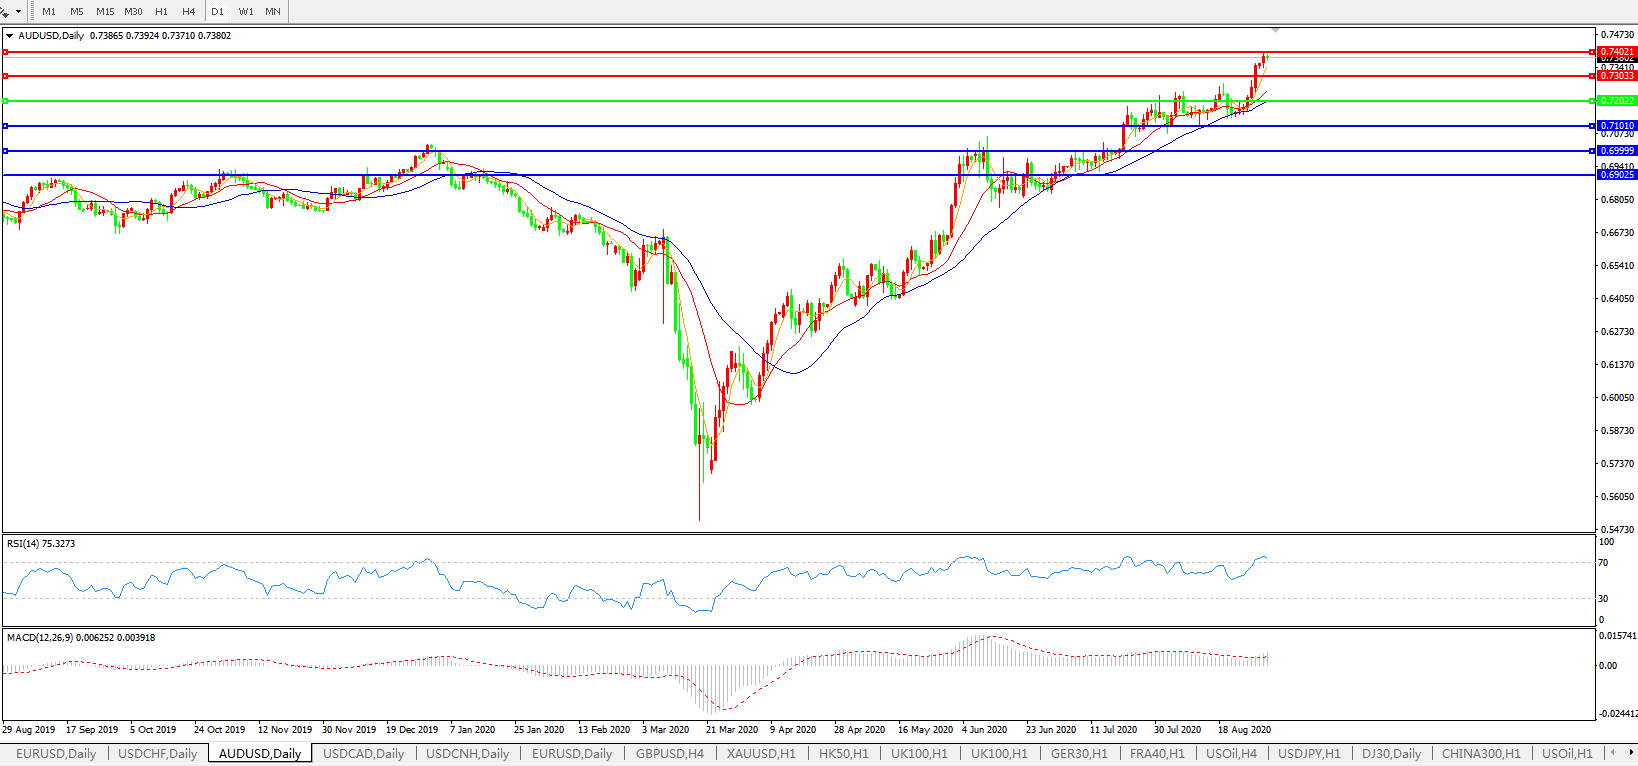Select the DJ30,Daily chart tab
This screenshot has width=1638, height=766.
point(1391,754)
